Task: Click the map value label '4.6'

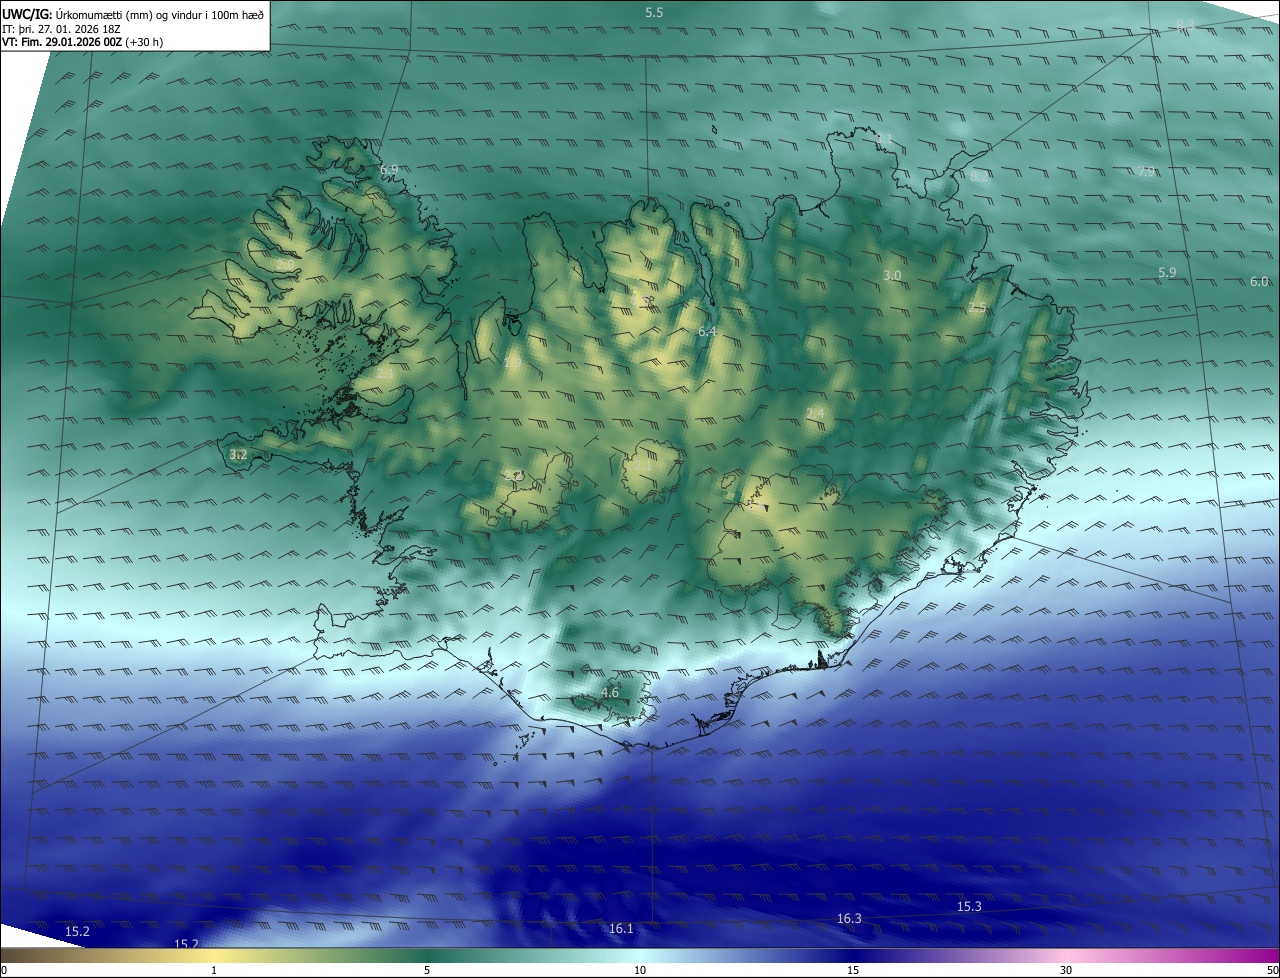Action: click(x=610, y=692)
